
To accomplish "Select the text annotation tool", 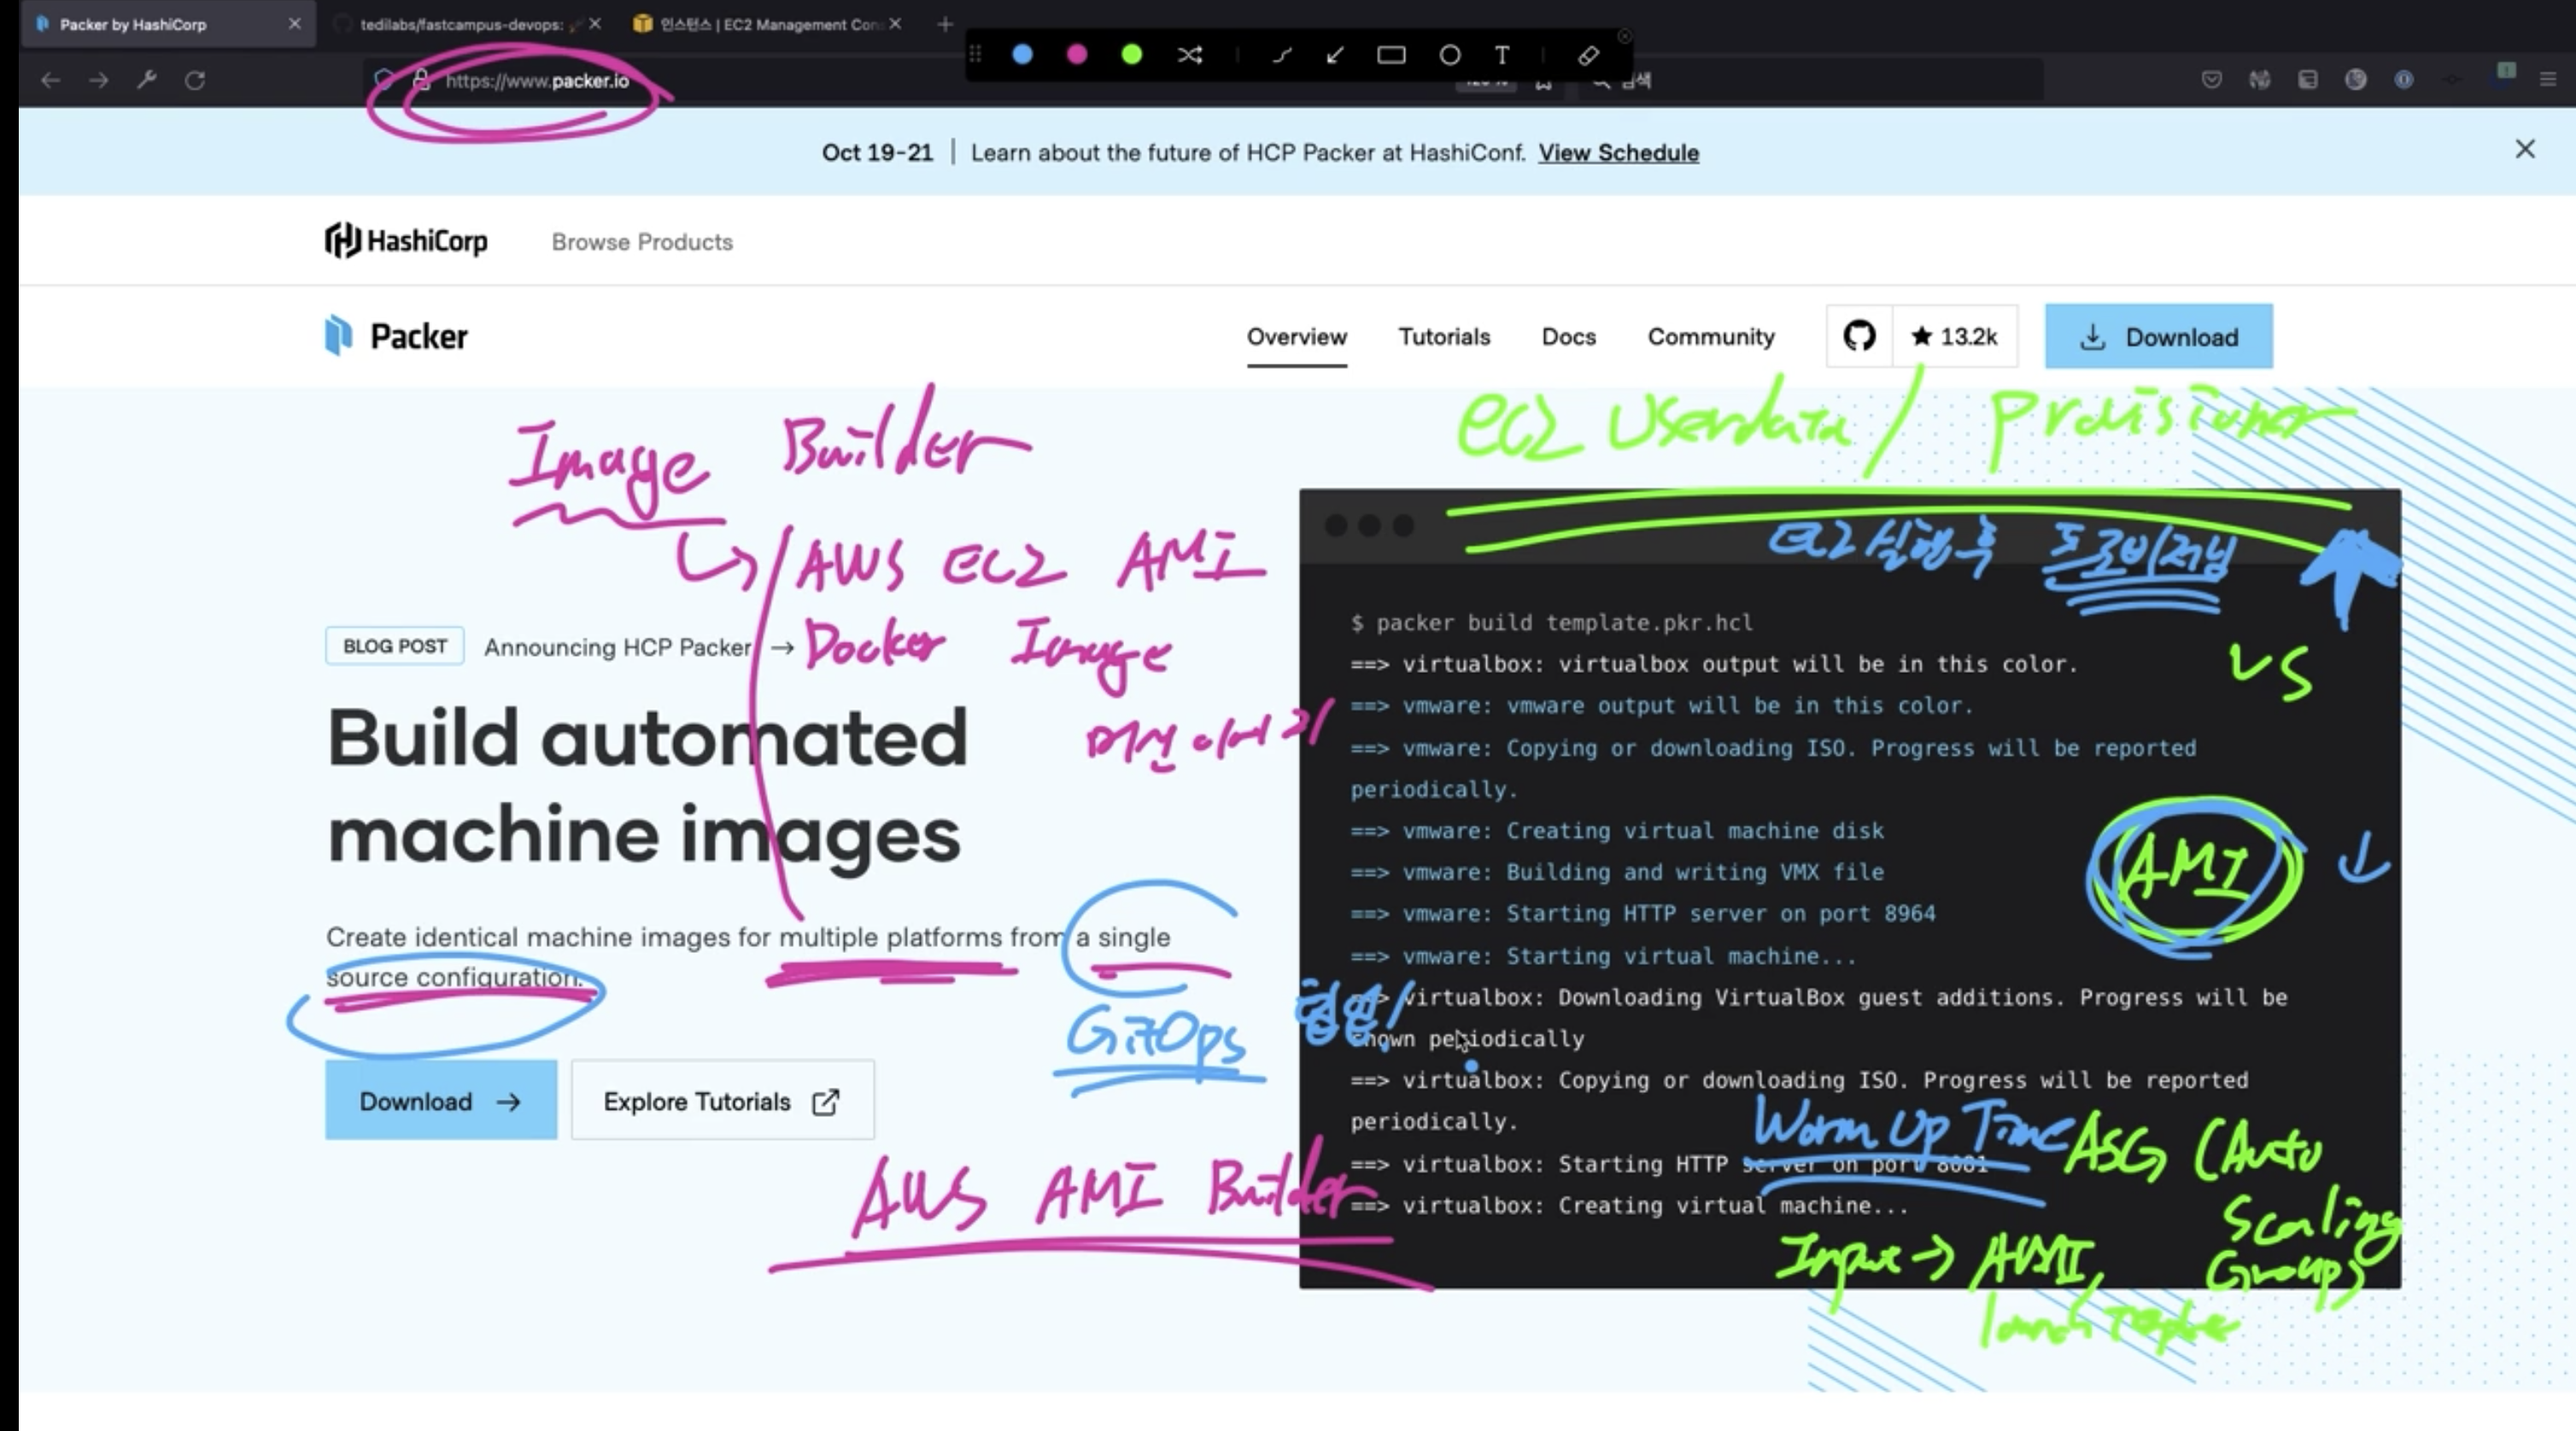I will [1502, 55].
